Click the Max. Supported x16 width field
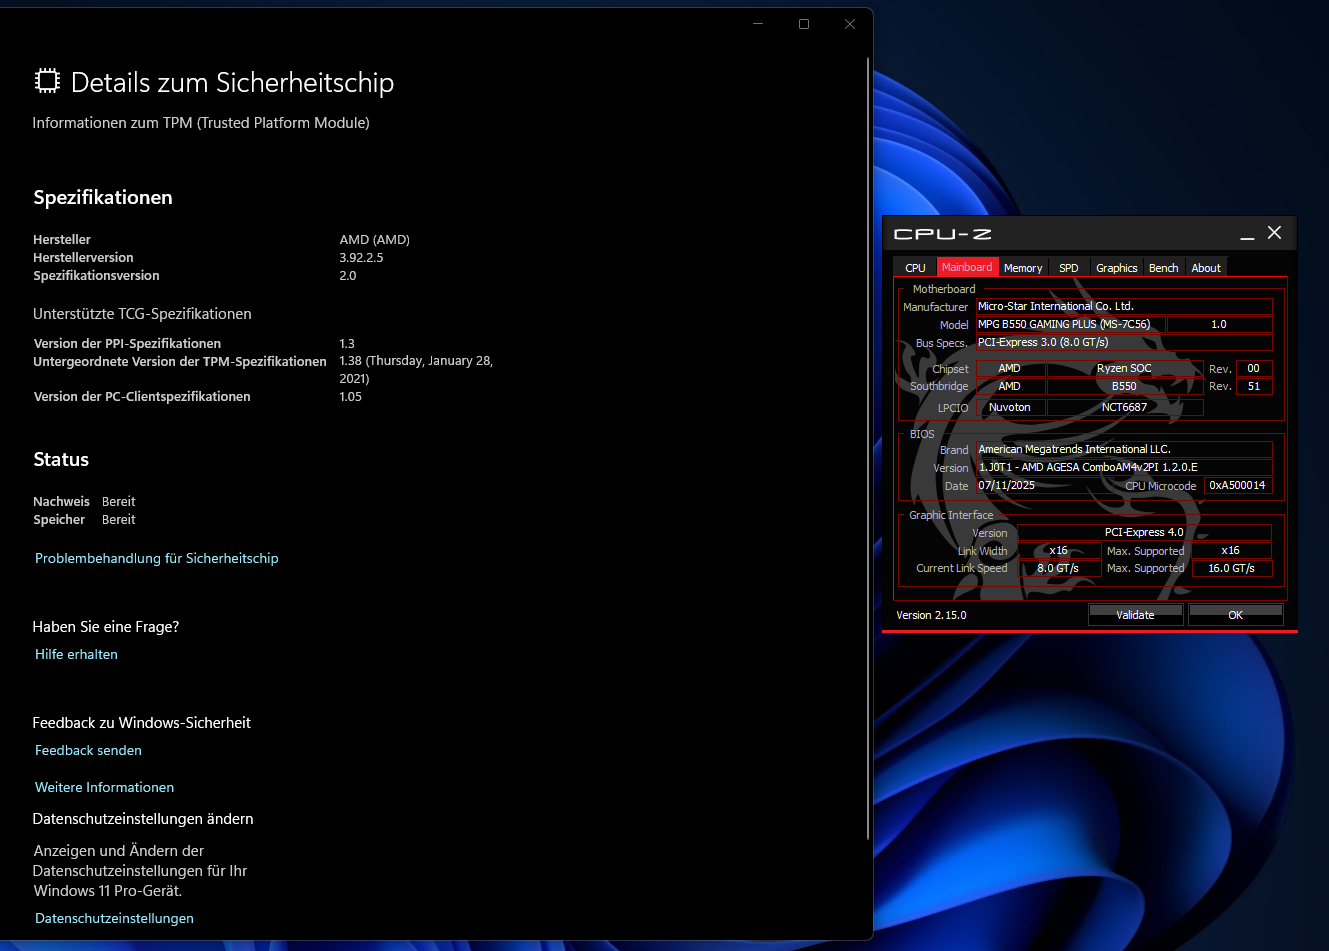 point(1231,550)
